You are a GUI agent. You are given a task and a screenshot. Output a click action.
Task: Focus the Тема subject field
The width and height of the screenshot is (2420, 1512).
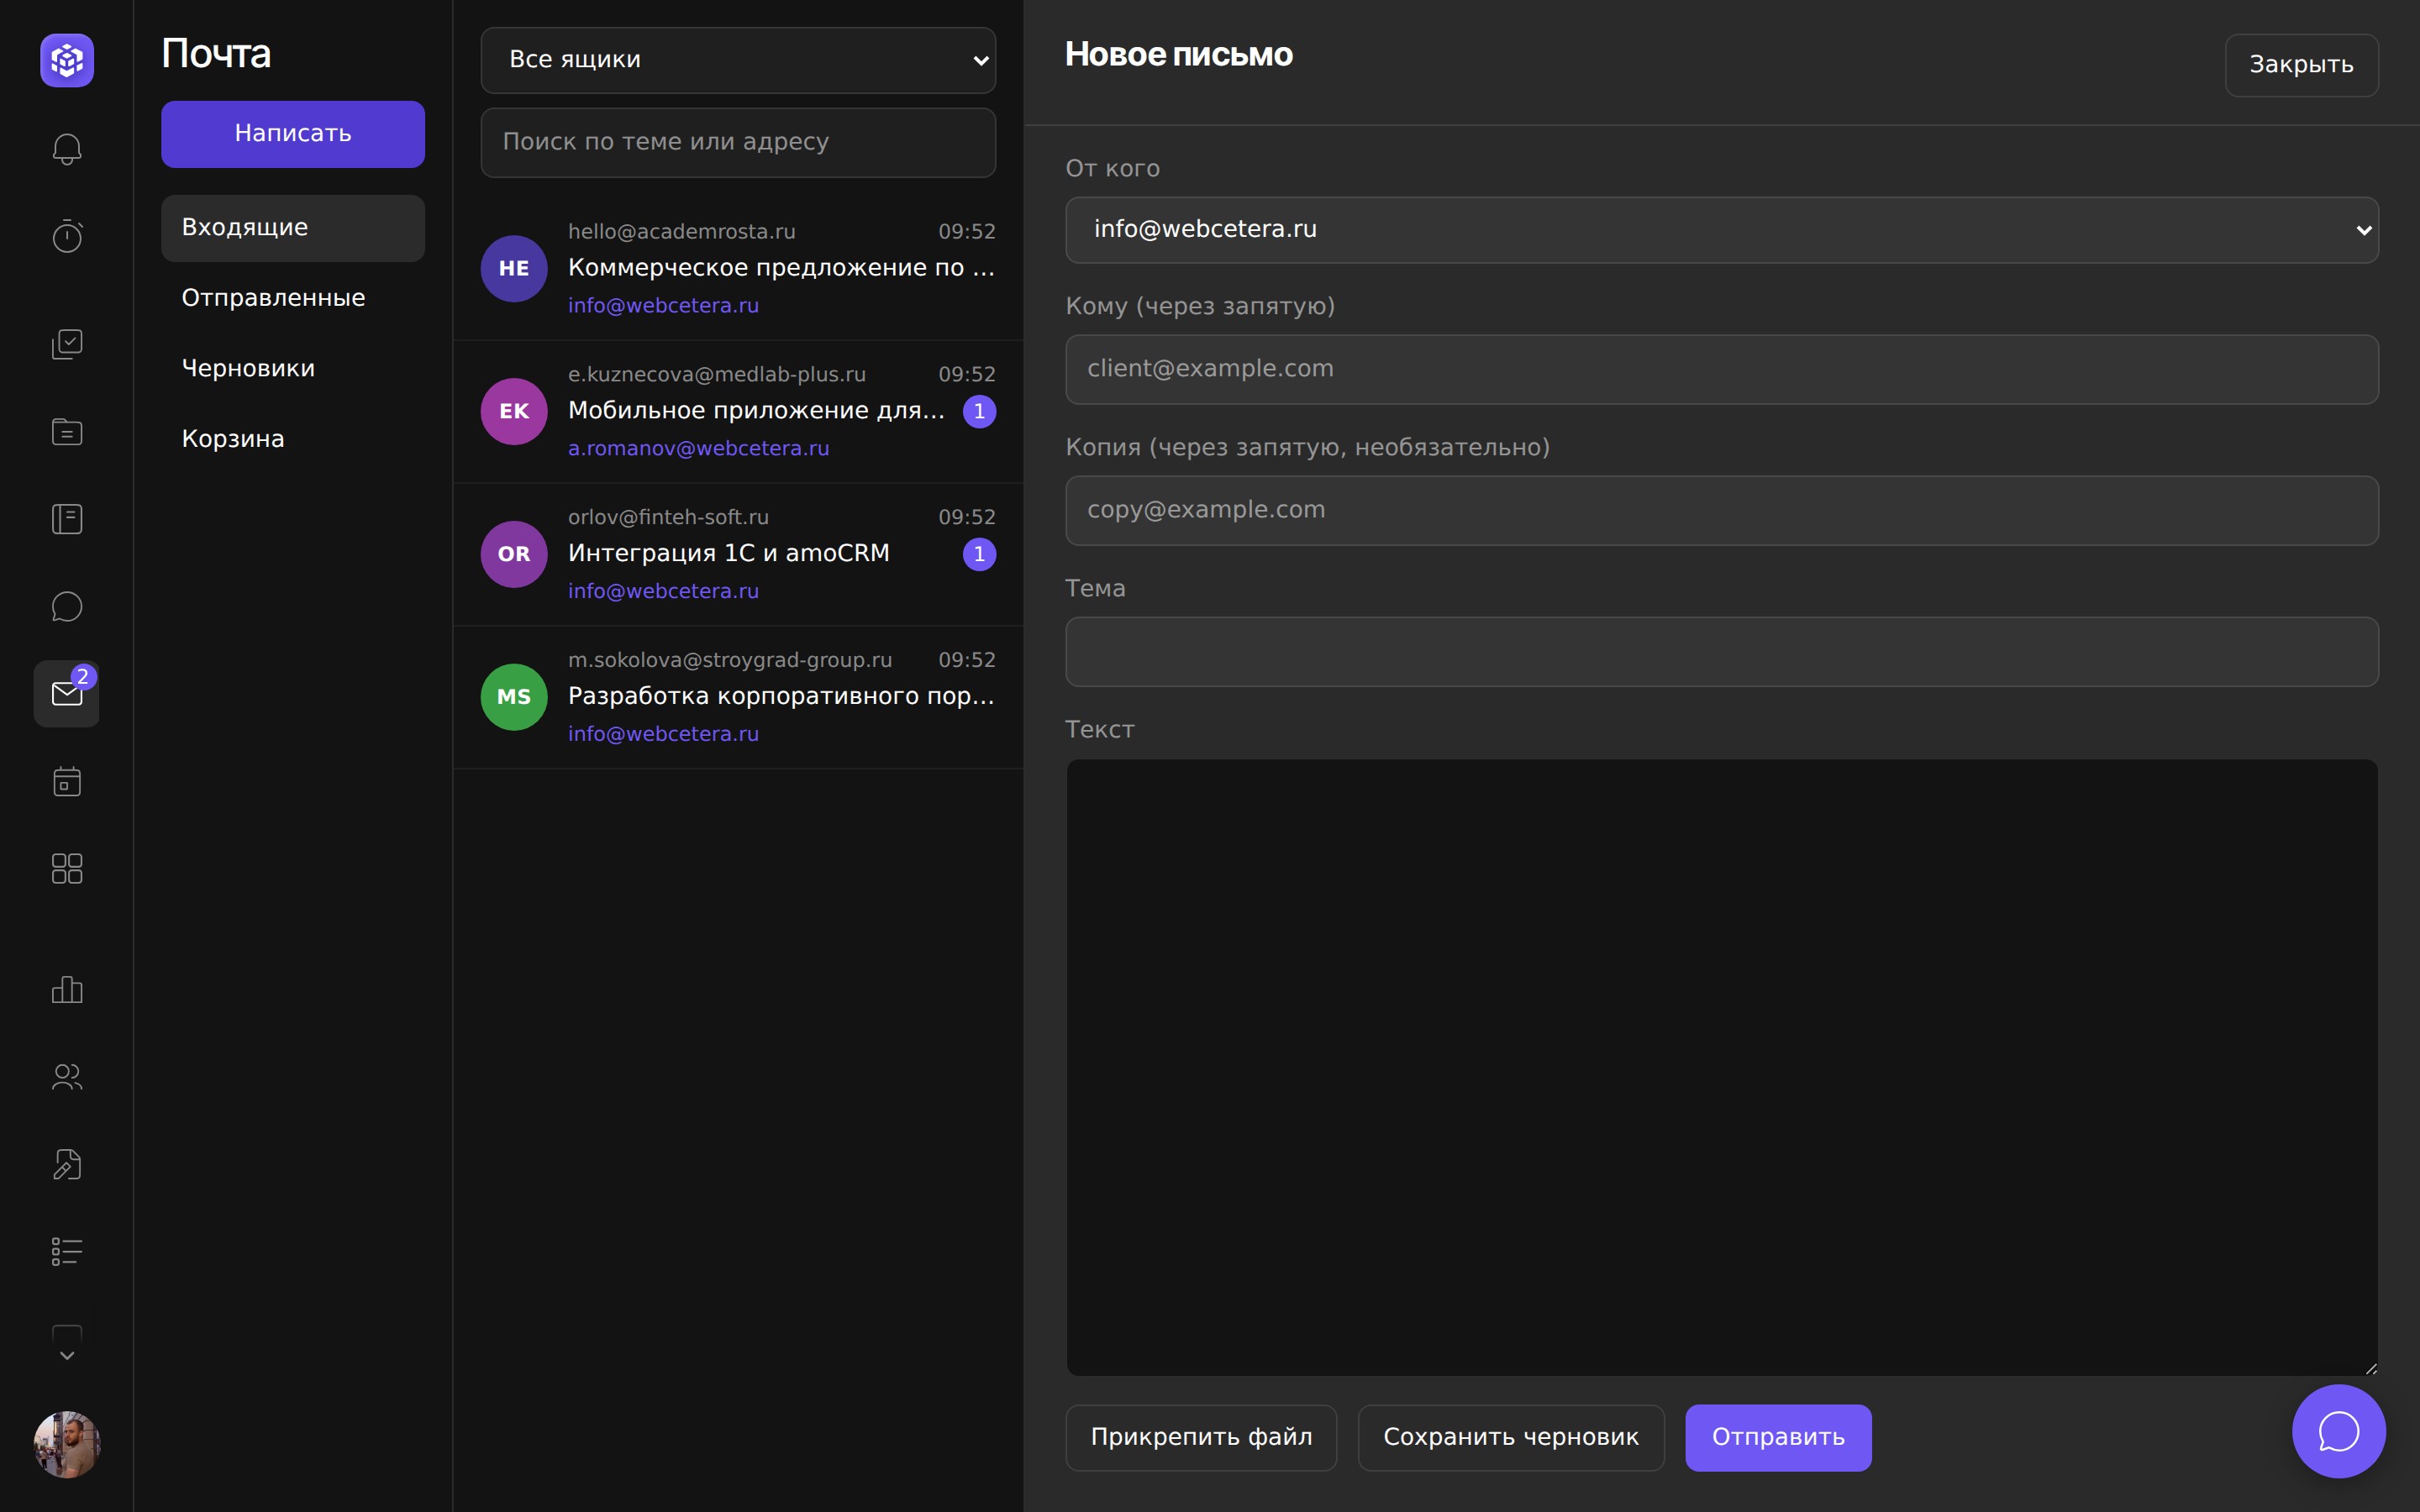(1721, 652)
